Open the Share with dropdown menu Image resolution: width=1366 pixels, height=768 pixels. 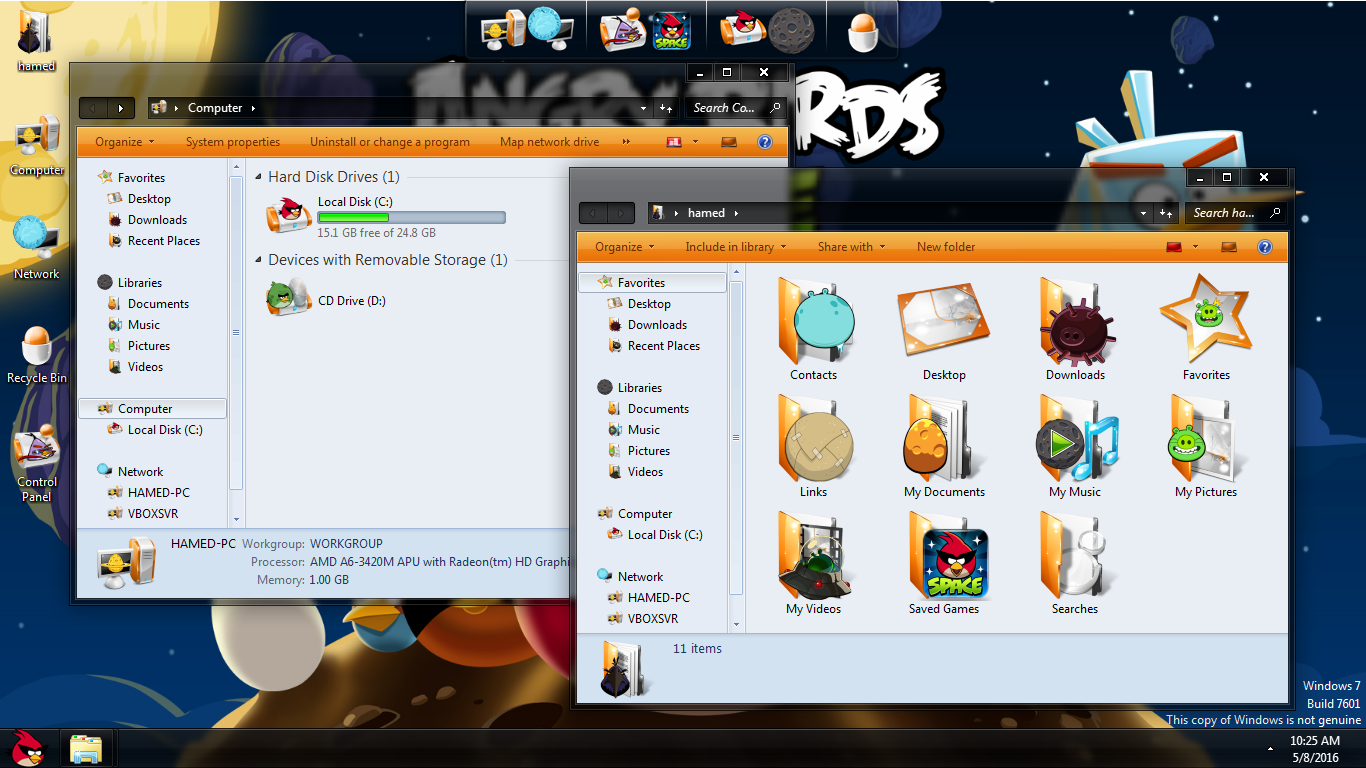pyautogui.click(x=851, y=247)
